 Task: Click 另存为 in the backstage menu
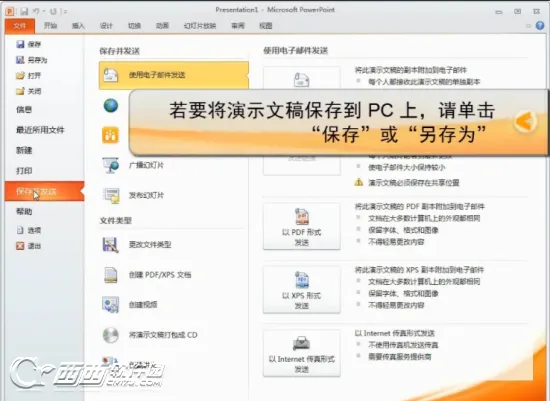coord(32,60)
